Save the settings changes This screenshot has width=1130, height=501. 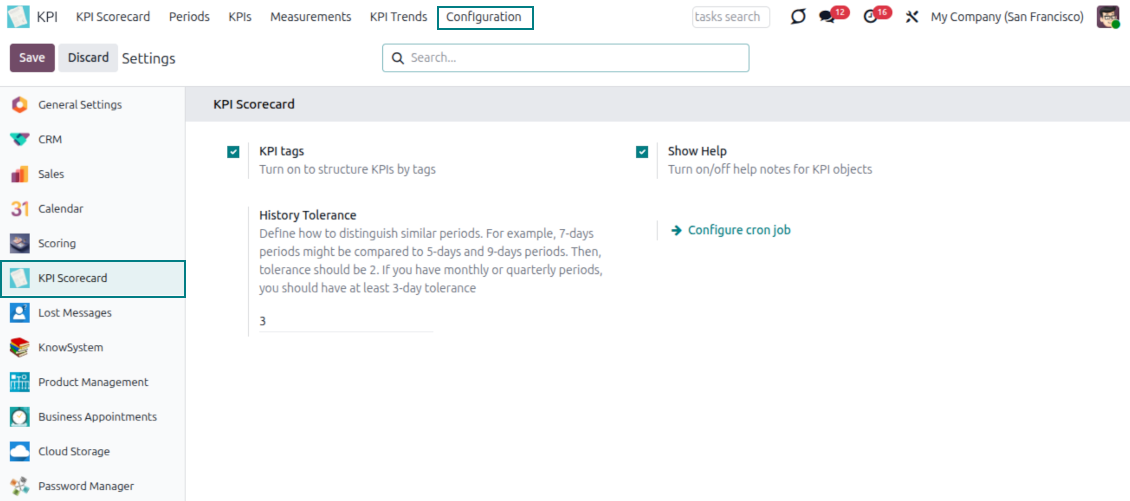click(x=32, y=58)
